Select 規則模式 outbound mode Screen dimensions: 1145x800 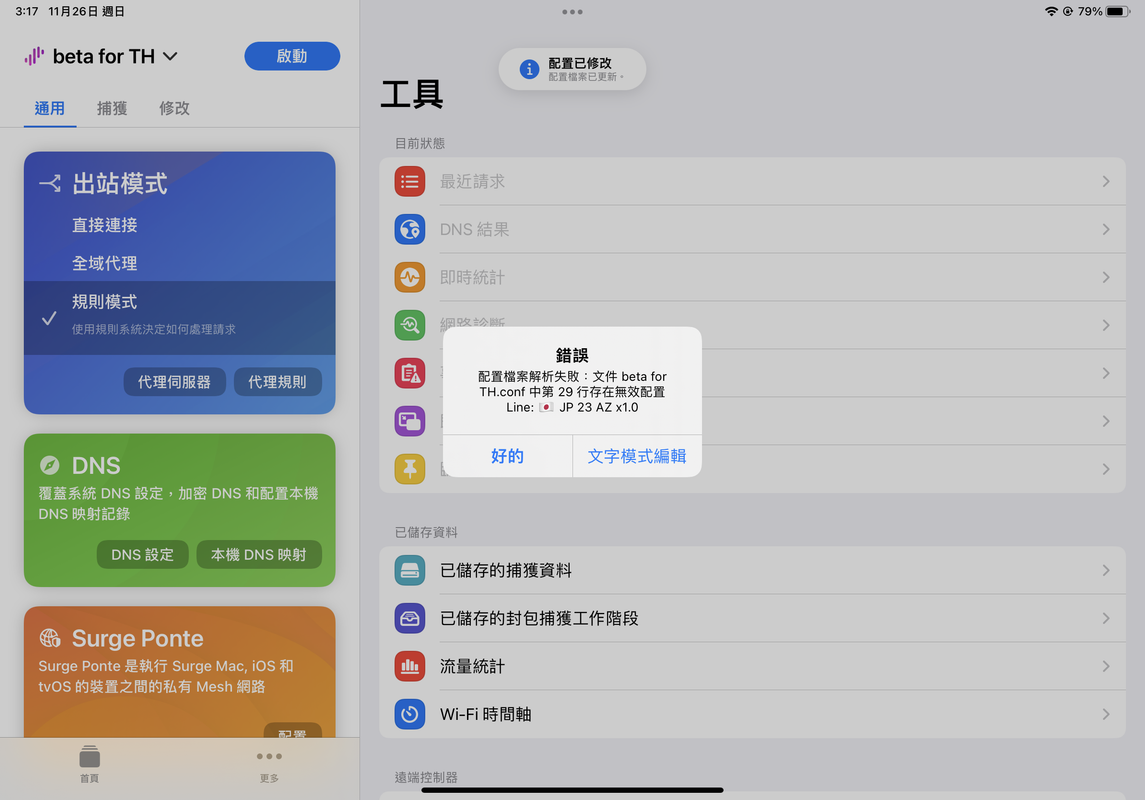180,318
